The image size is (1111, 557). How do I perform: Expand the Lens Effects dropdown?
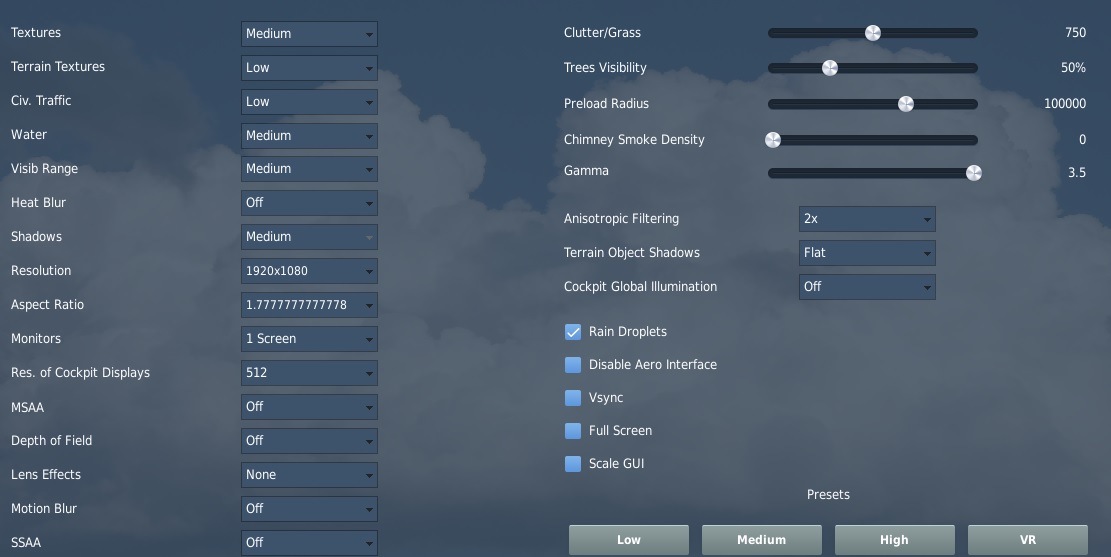coord(309,475)
